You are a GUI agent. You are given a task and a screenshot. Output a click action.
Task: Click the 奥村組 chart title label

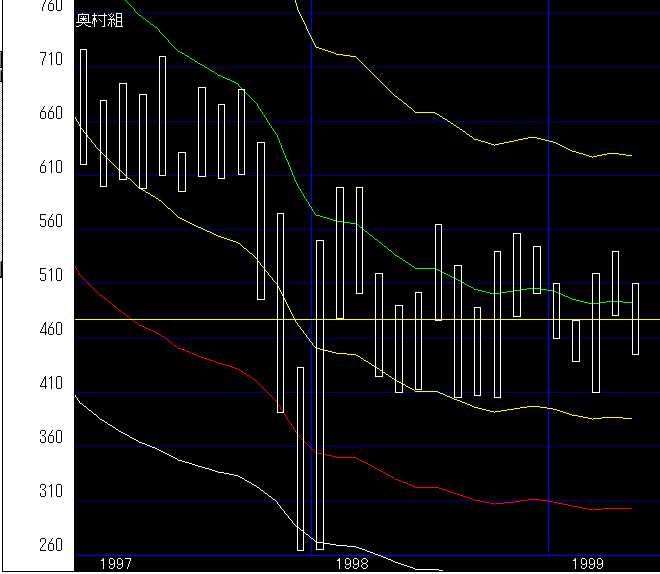pyautogui.click(x=100, y=21)
